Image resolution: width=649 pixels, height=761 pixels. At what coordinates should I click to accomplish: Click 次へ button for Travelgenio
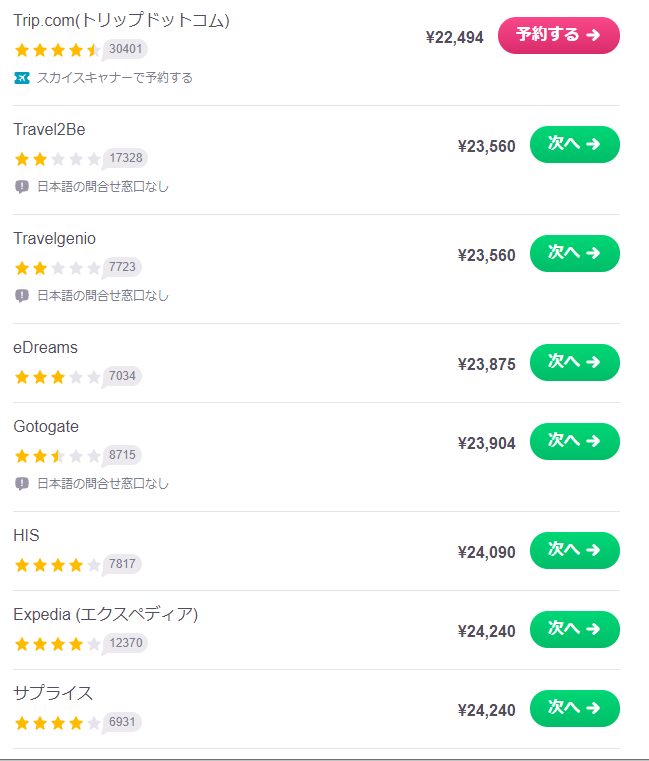(x=574, y=253)
